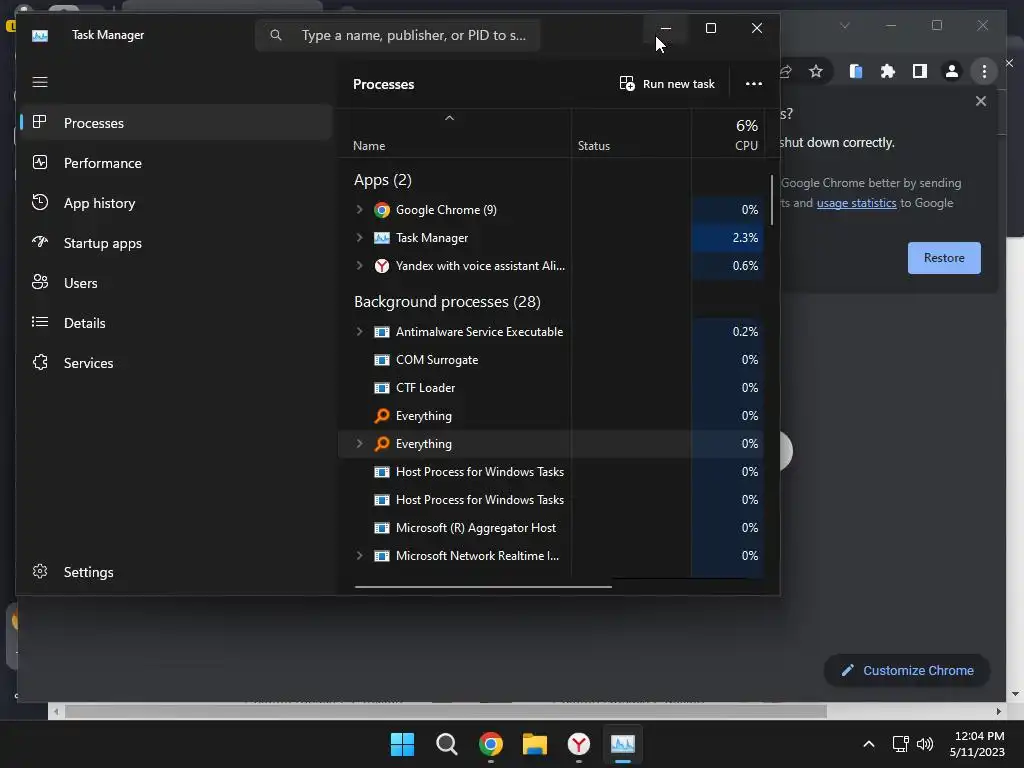Image resolution: width=1024 pixels, height=768 pixels.
Task: Click the Performance graph icon
Action: [40, 163]
